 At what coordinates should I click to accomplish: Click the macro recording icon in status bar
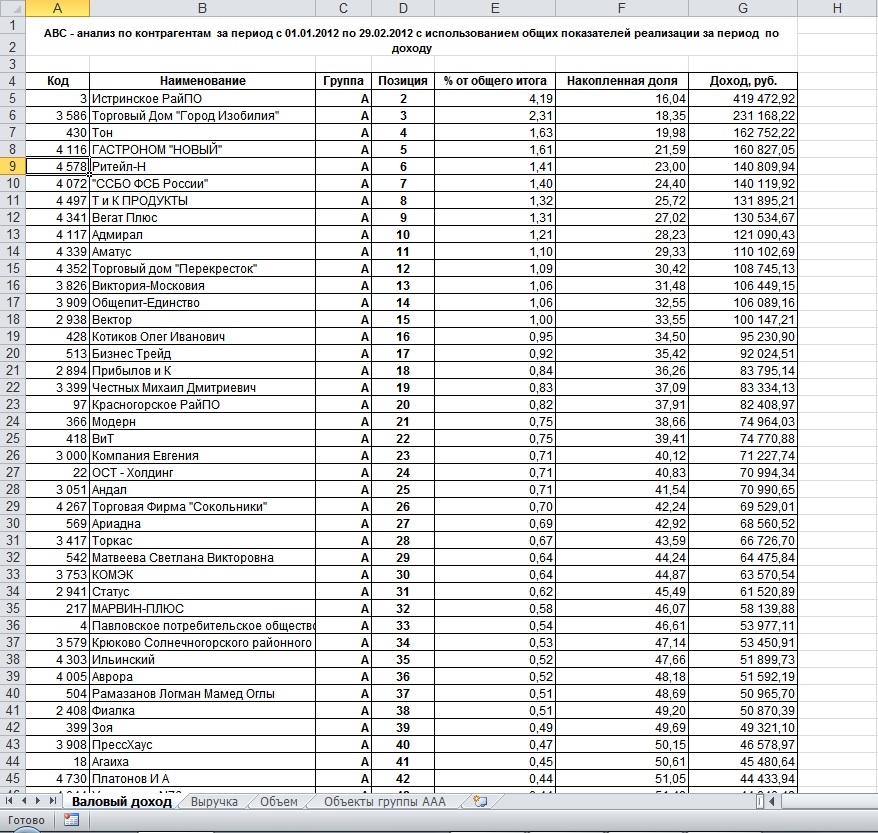click(71, 820)
